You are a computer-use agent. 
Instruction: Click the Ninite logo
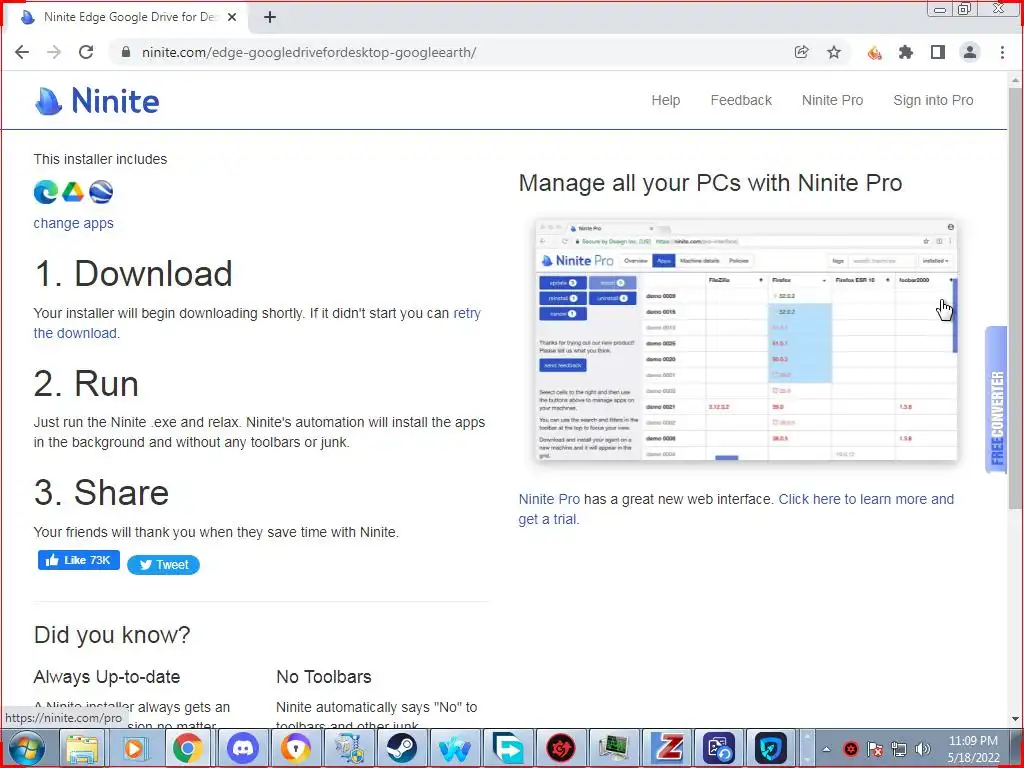[97, 101]
